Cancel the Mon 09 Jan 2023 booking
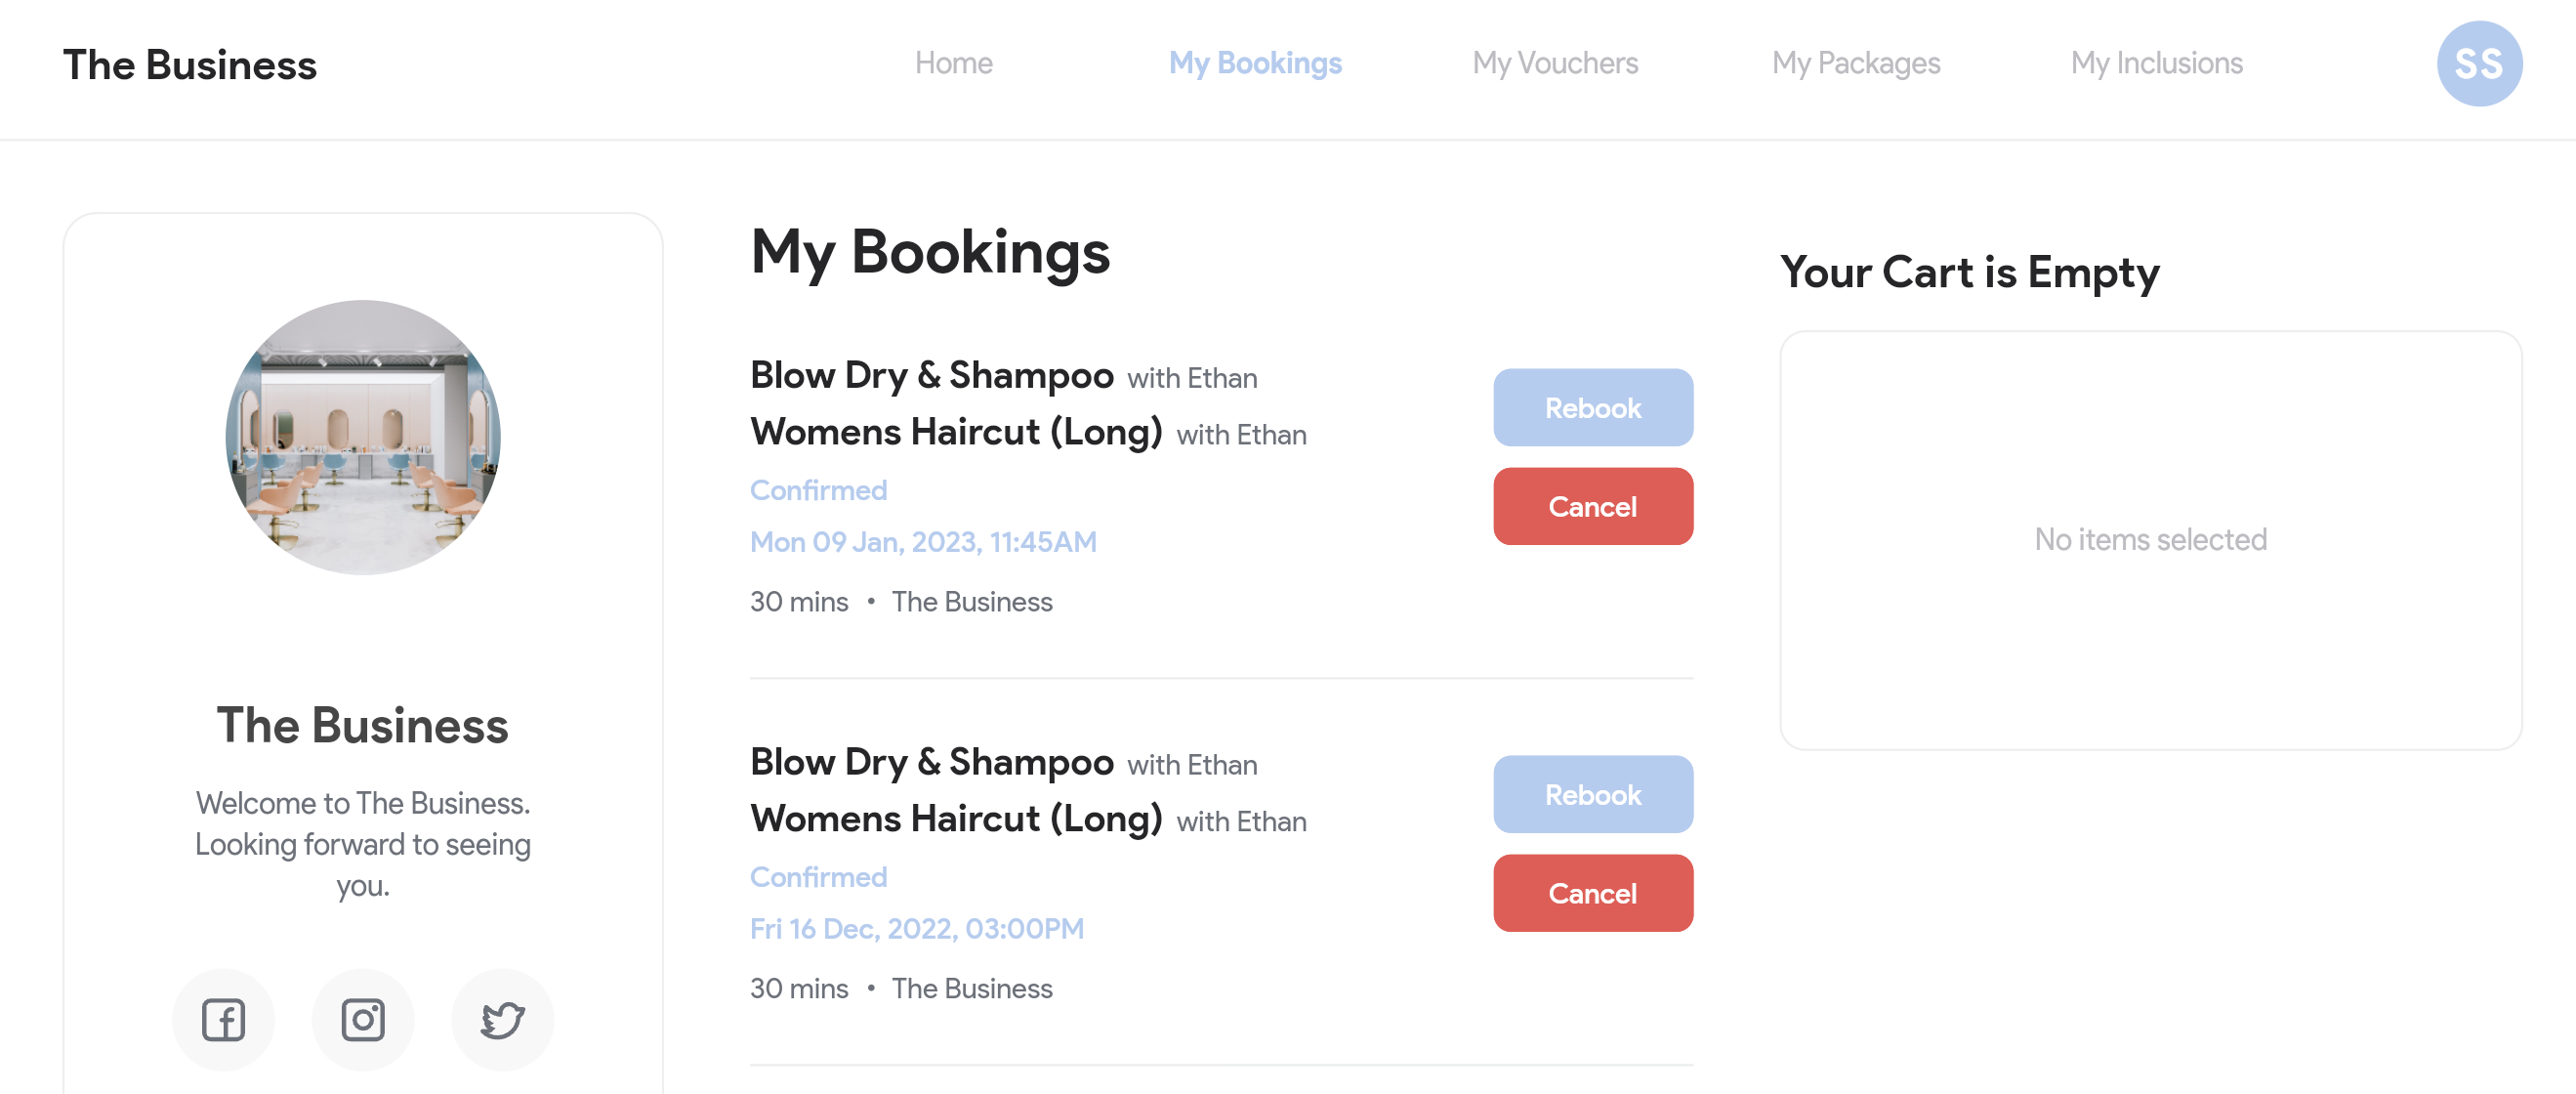This screenshot has height=1094, width=2576. coord(1593,506)
